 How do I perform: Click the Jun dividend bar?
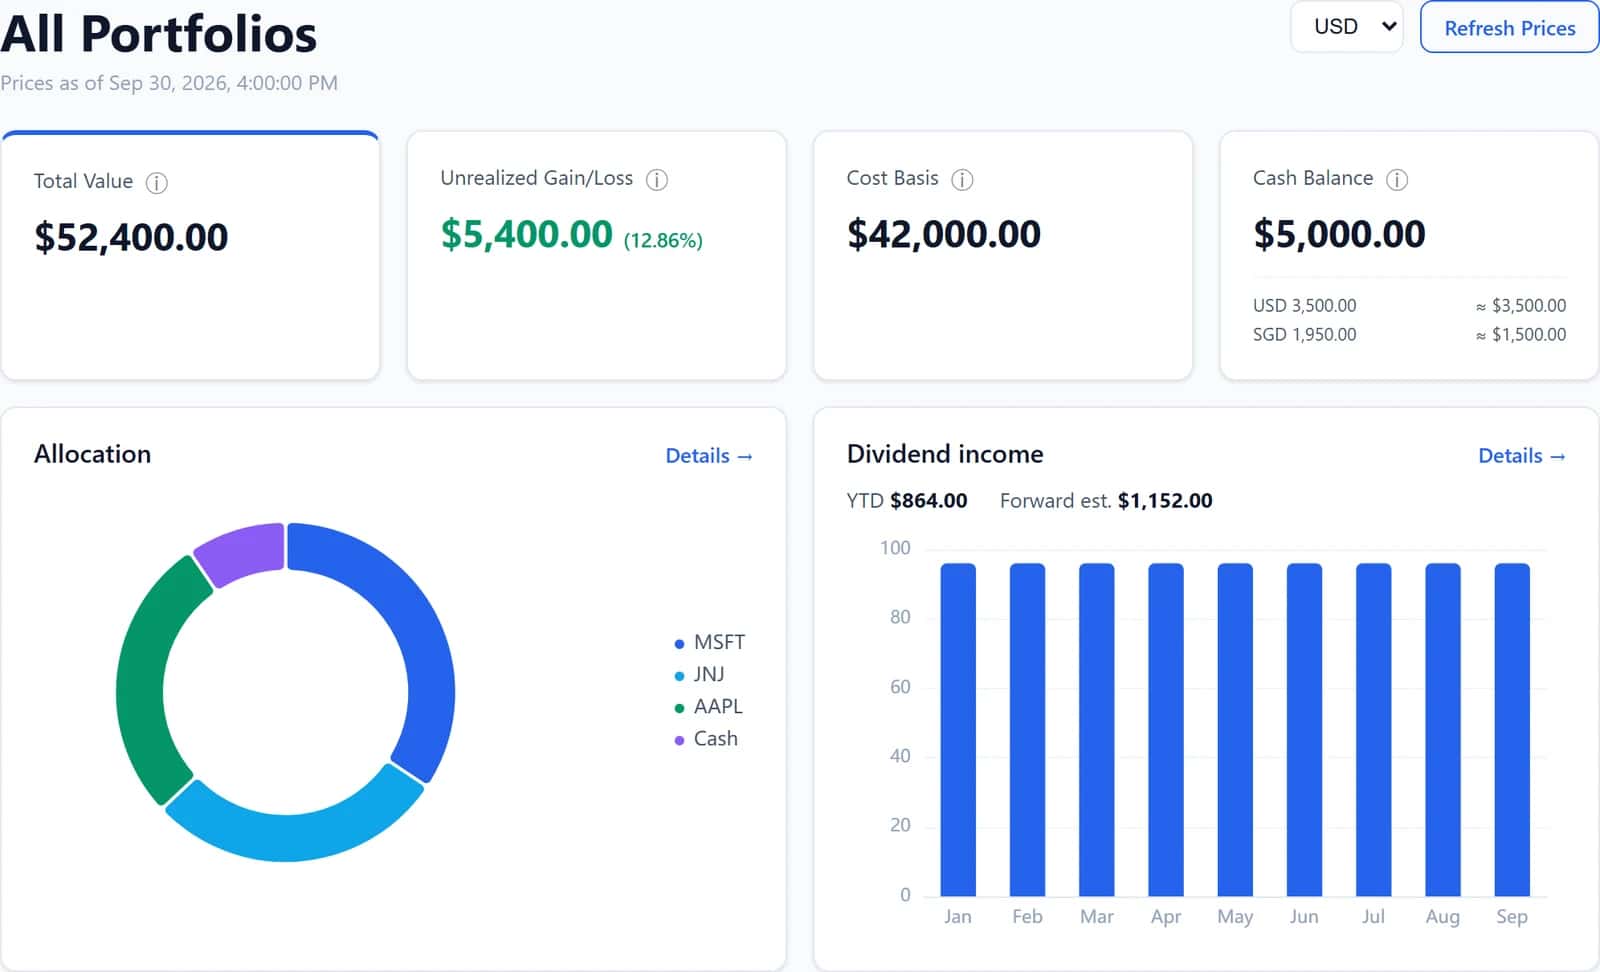point(1304,730)
